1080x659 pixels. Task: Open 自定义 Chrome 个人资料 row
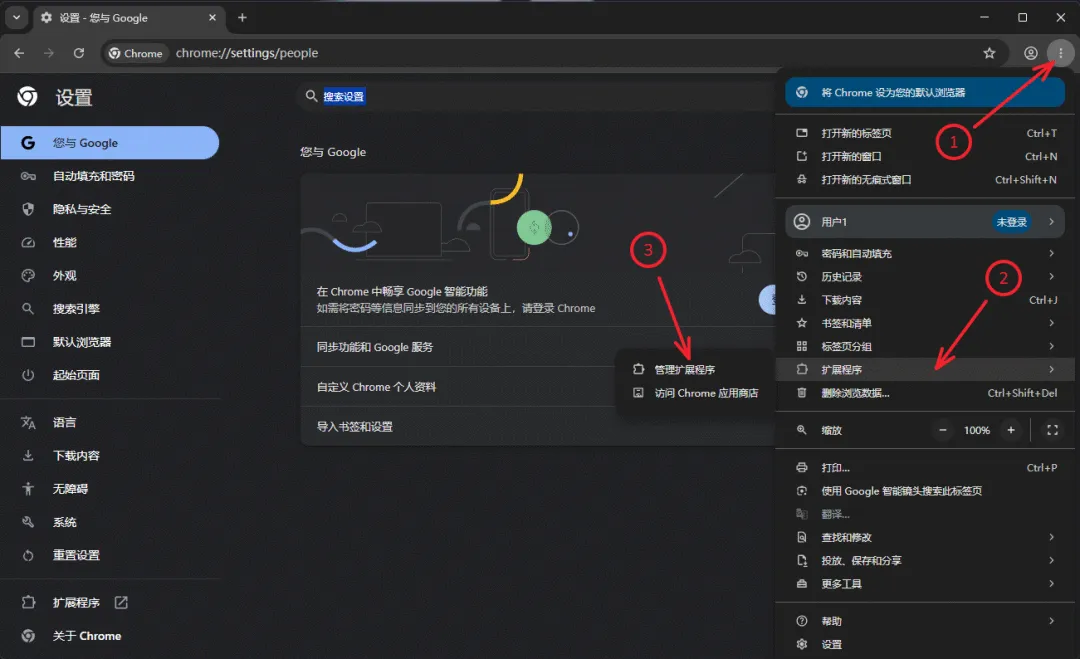457,387
